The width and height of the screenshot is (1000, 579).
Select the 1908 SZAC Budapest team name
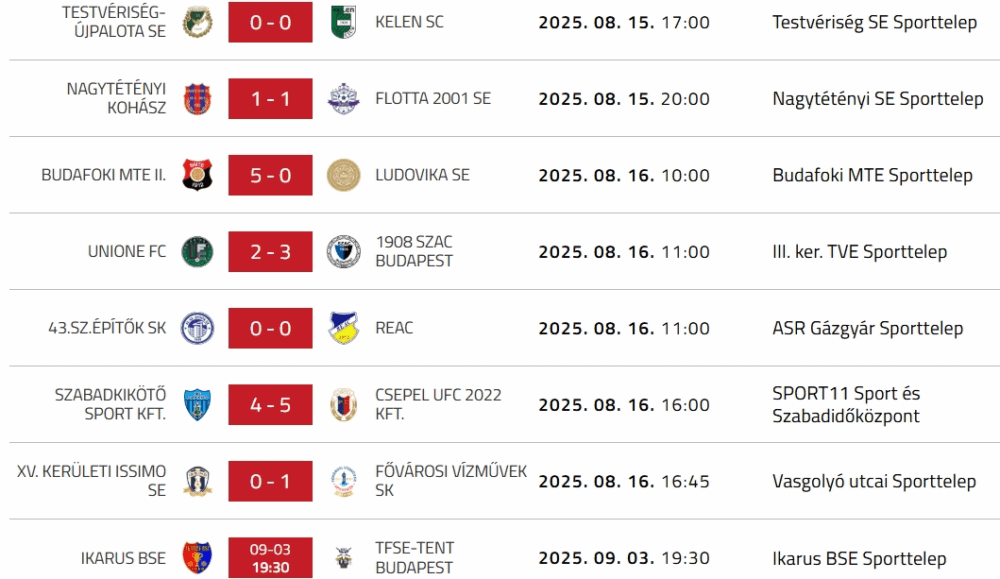click(x=414, y=252)
